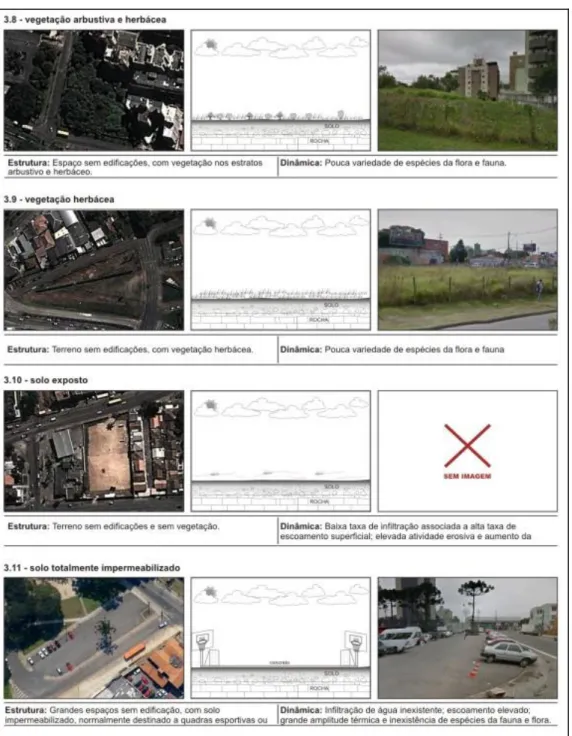Open ground photo of parked cars
This screenshot has width=572, height=736.
coord(468,638)
